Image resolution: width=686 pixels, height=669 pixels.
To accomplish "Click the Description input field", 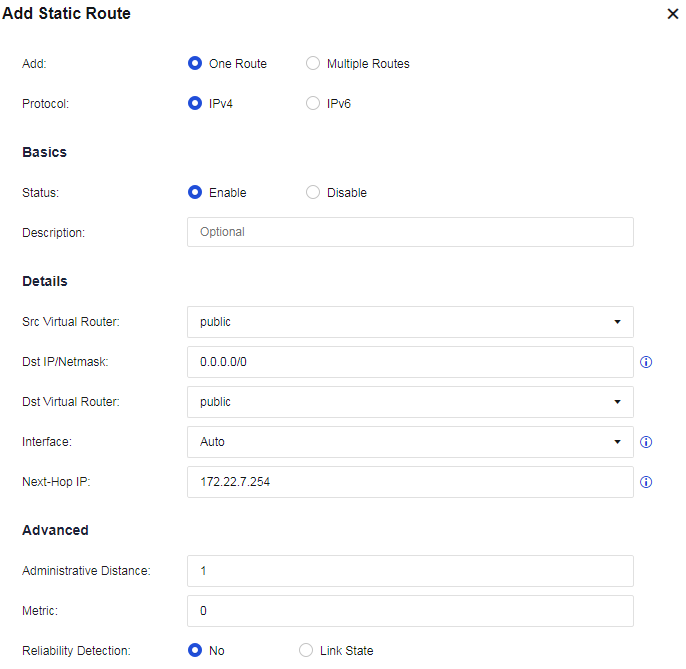I will (x=410, y=232).
